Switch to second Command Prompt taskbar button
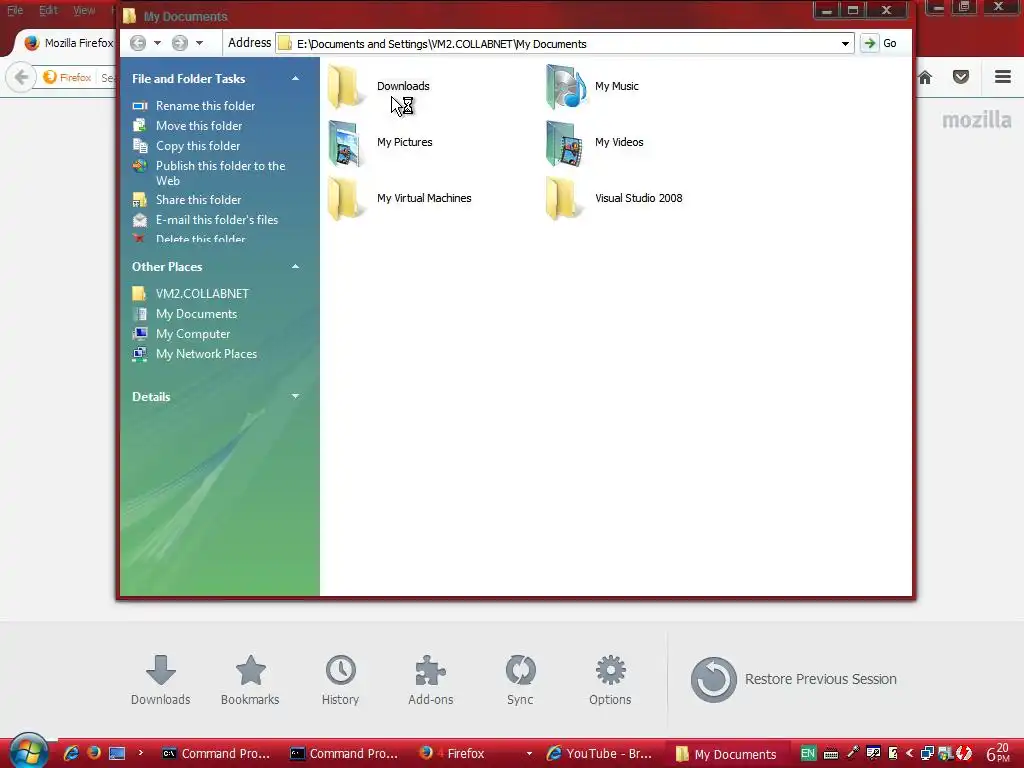This screenshot has height=768, width=1024. click(345, 754)
